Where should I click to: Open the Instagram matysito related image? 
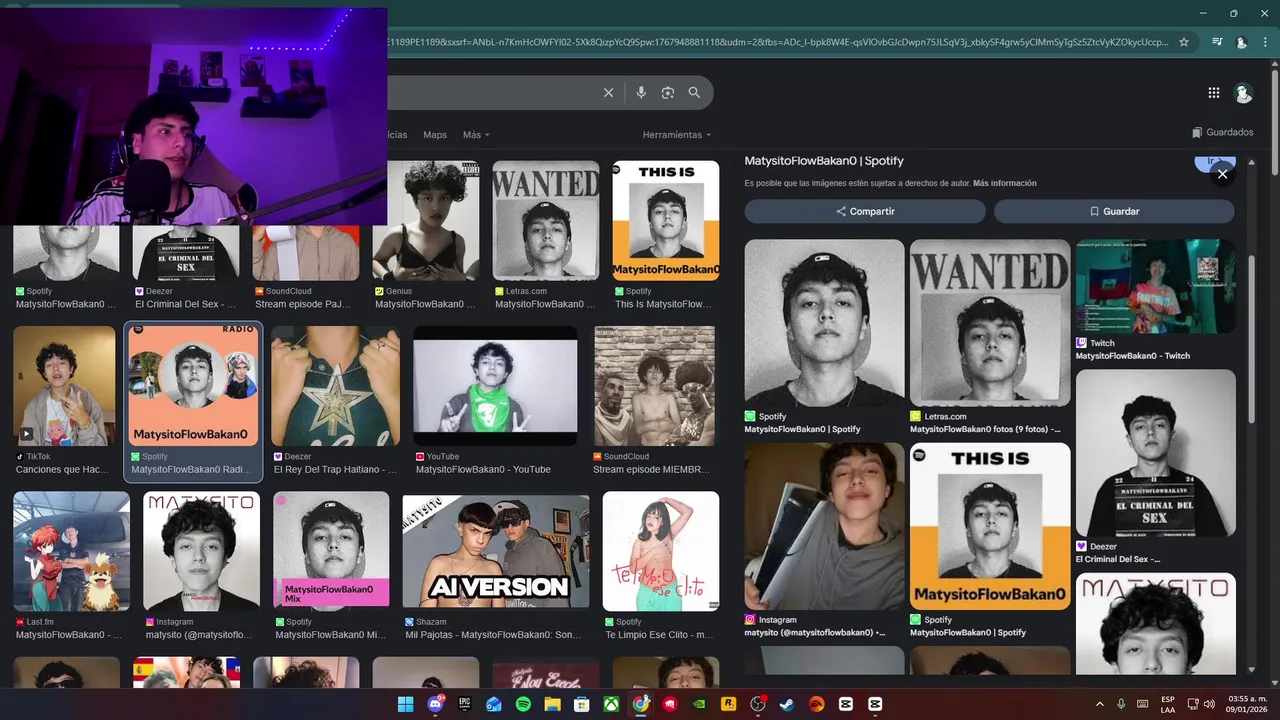(x=824, y=526)
